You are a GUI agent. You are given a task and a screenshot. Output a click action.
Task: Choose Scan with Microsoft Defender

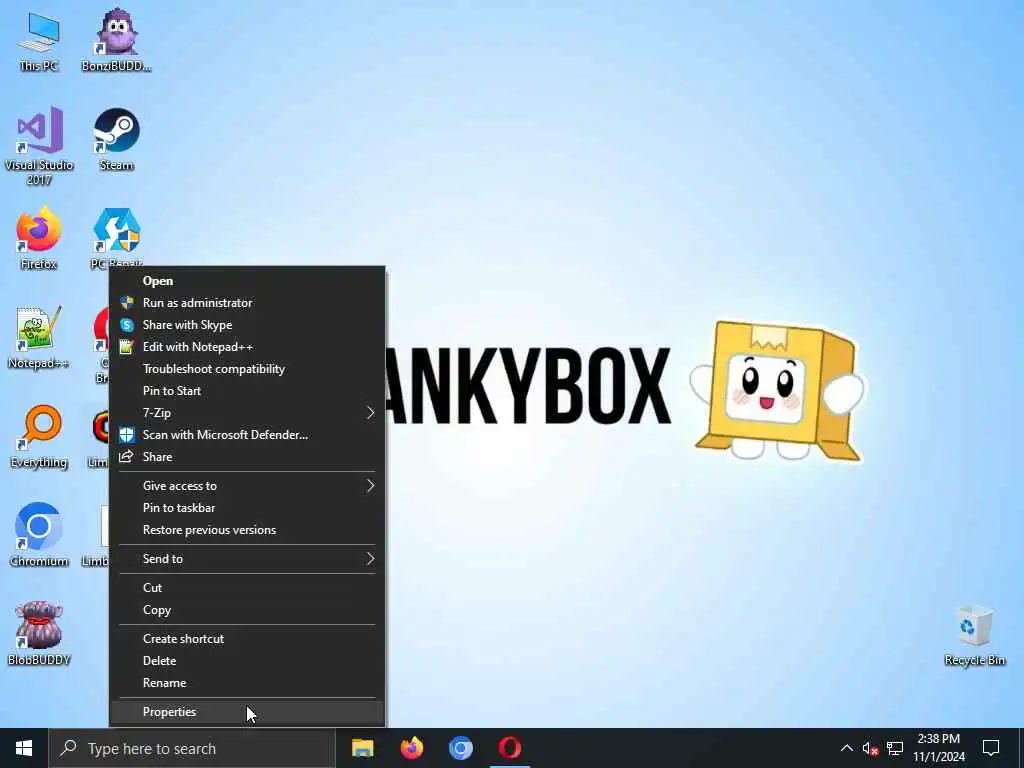pyautogui.click(x=248, y=435)
